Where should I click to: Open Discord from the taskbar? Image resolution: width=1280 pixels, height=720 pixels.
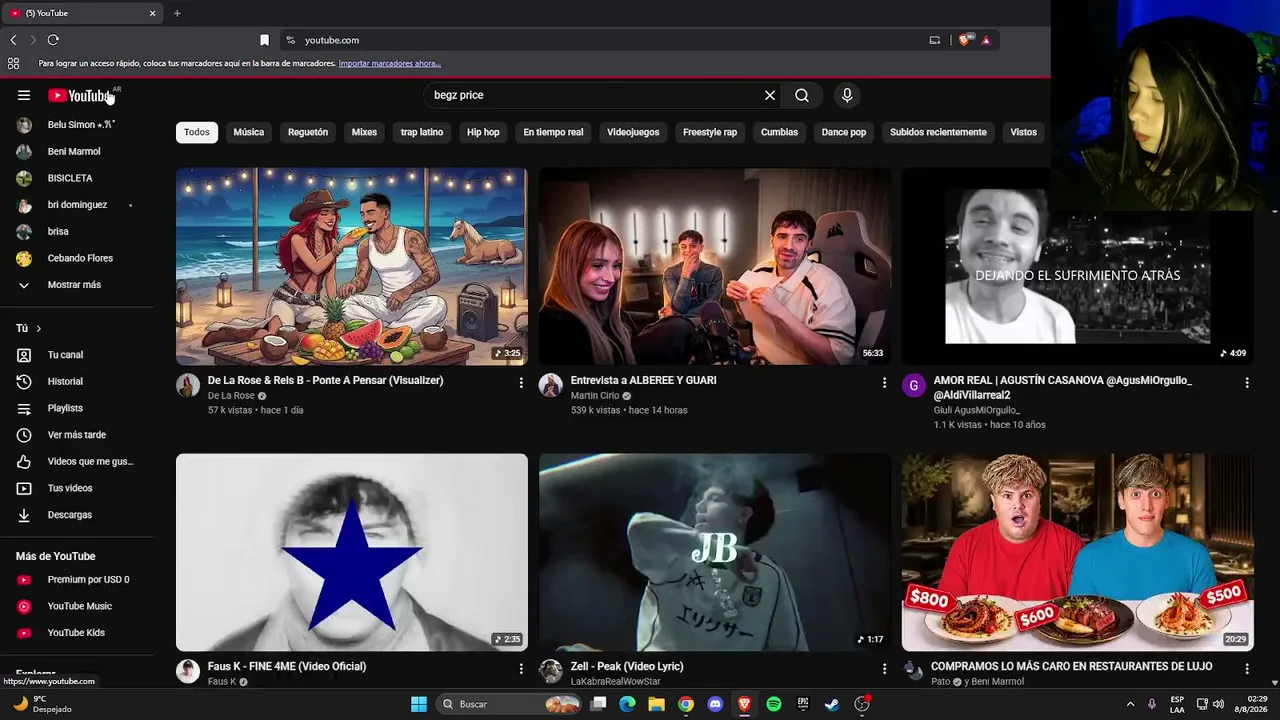click(715, 704)
